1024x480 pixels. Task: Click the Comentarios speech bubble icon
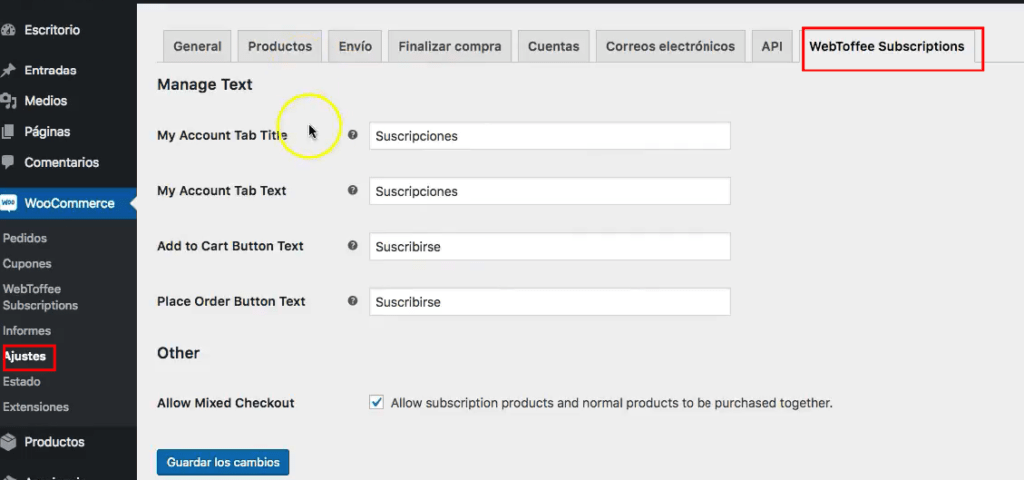[x=7, y=161]
